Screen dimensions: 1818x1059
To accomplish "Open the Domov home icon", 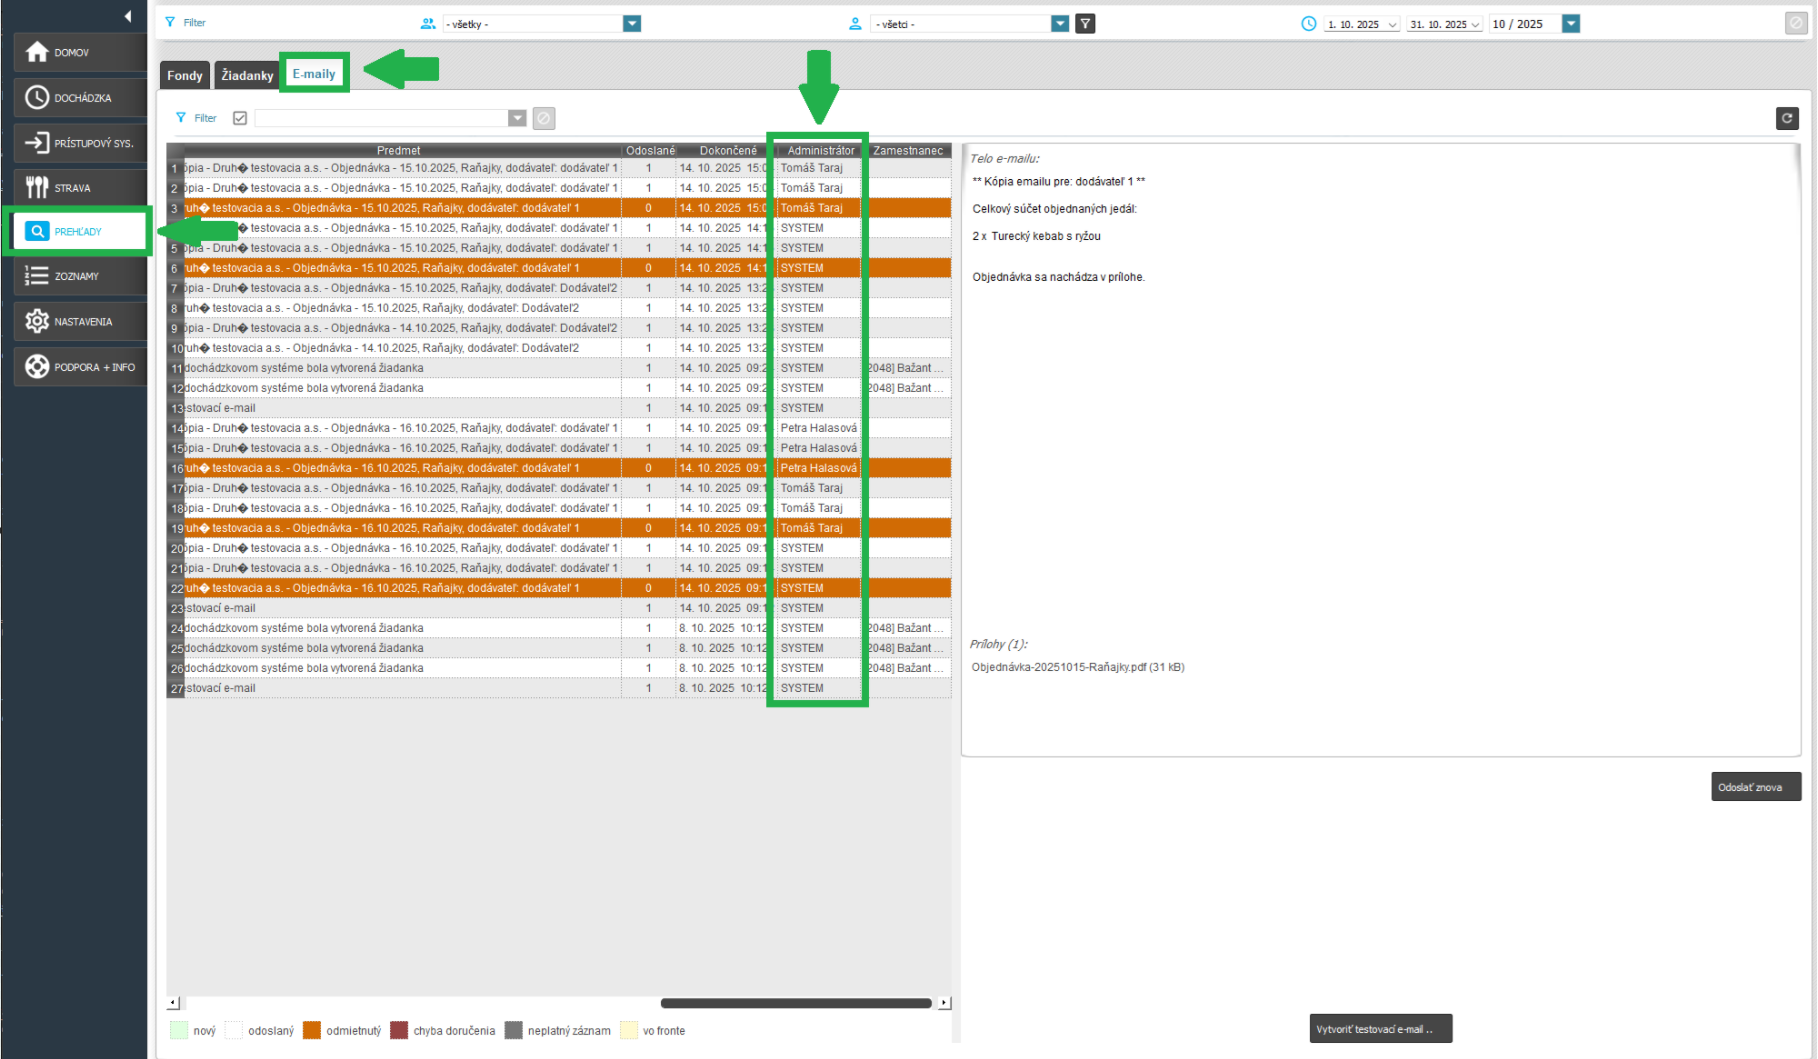I will [x=37, y=52].
